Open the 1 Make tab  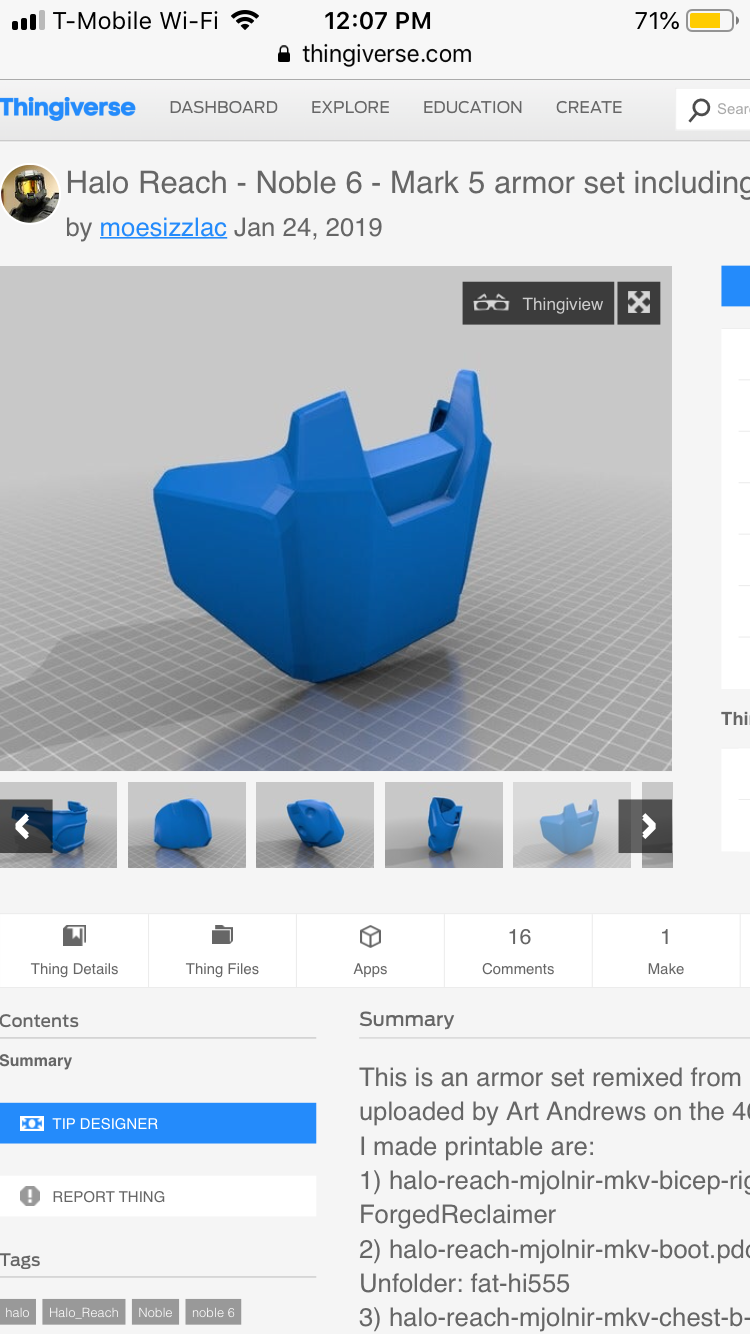(665, 950)
